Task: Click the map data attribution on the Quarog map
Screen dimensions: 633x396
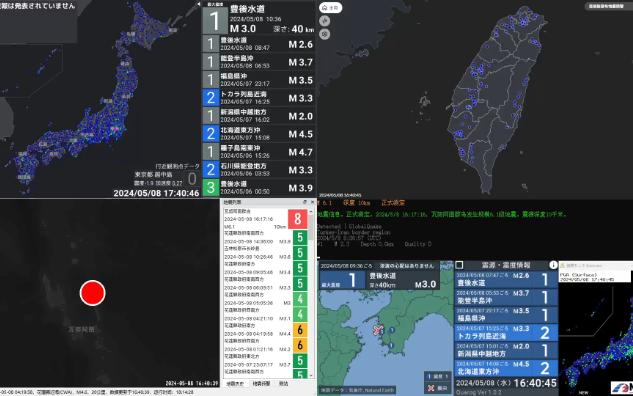Action: point(357,390)
